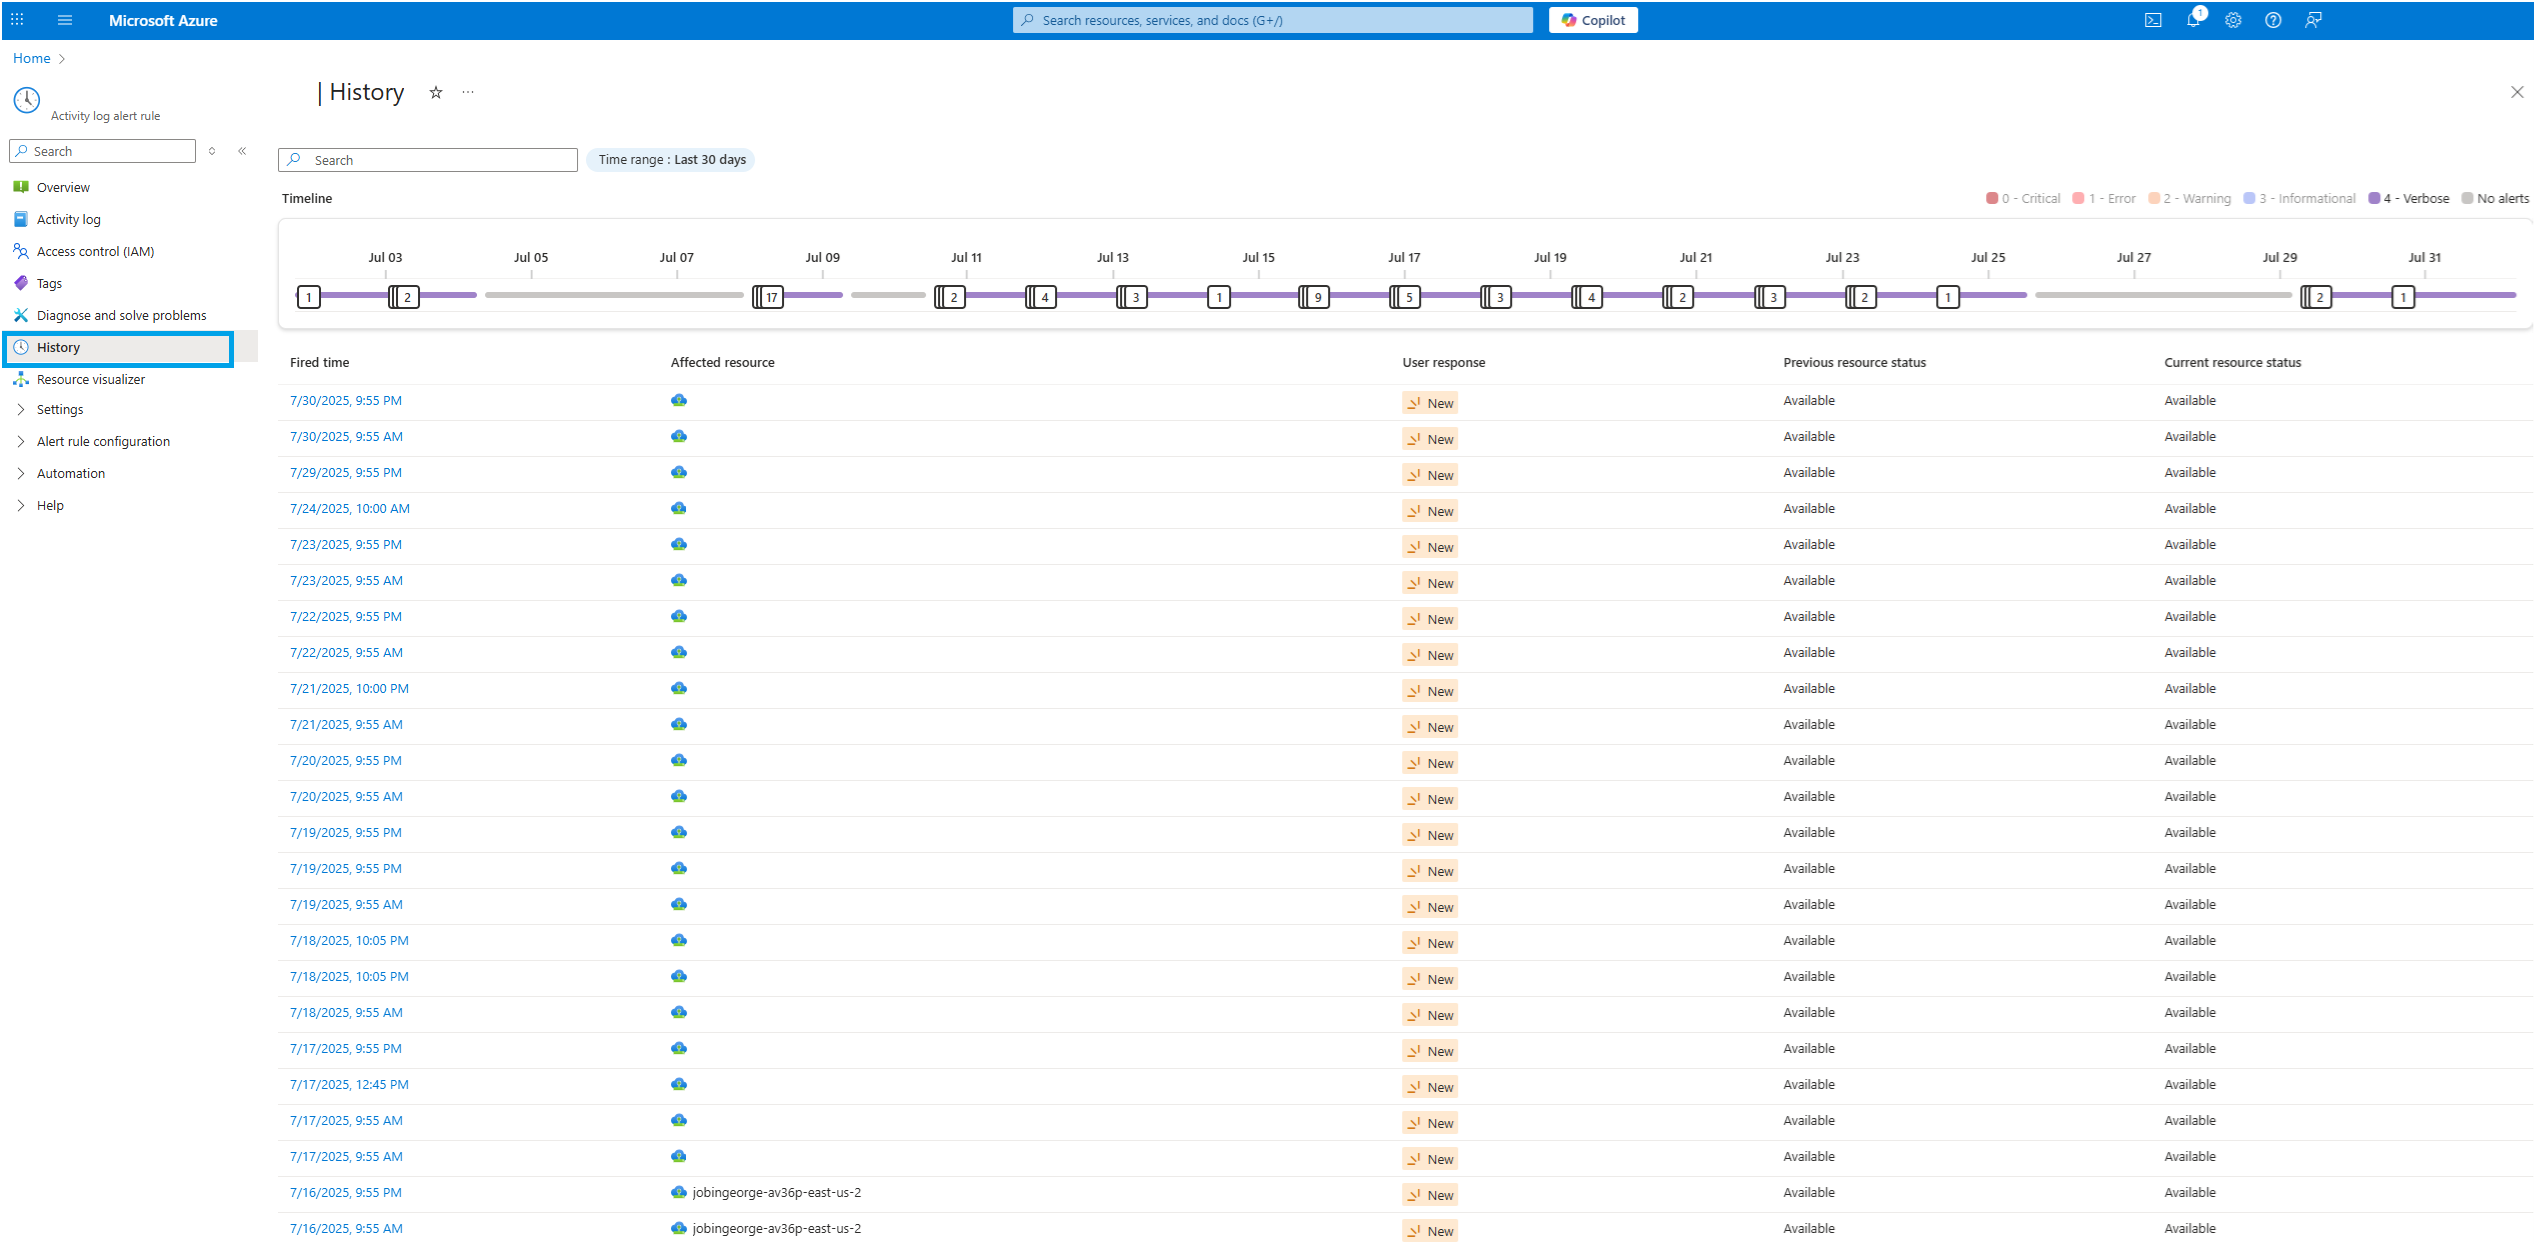Open the Activity log menu item
The height and width of the screenshot is (1246, 2534).
coord(68,220)
